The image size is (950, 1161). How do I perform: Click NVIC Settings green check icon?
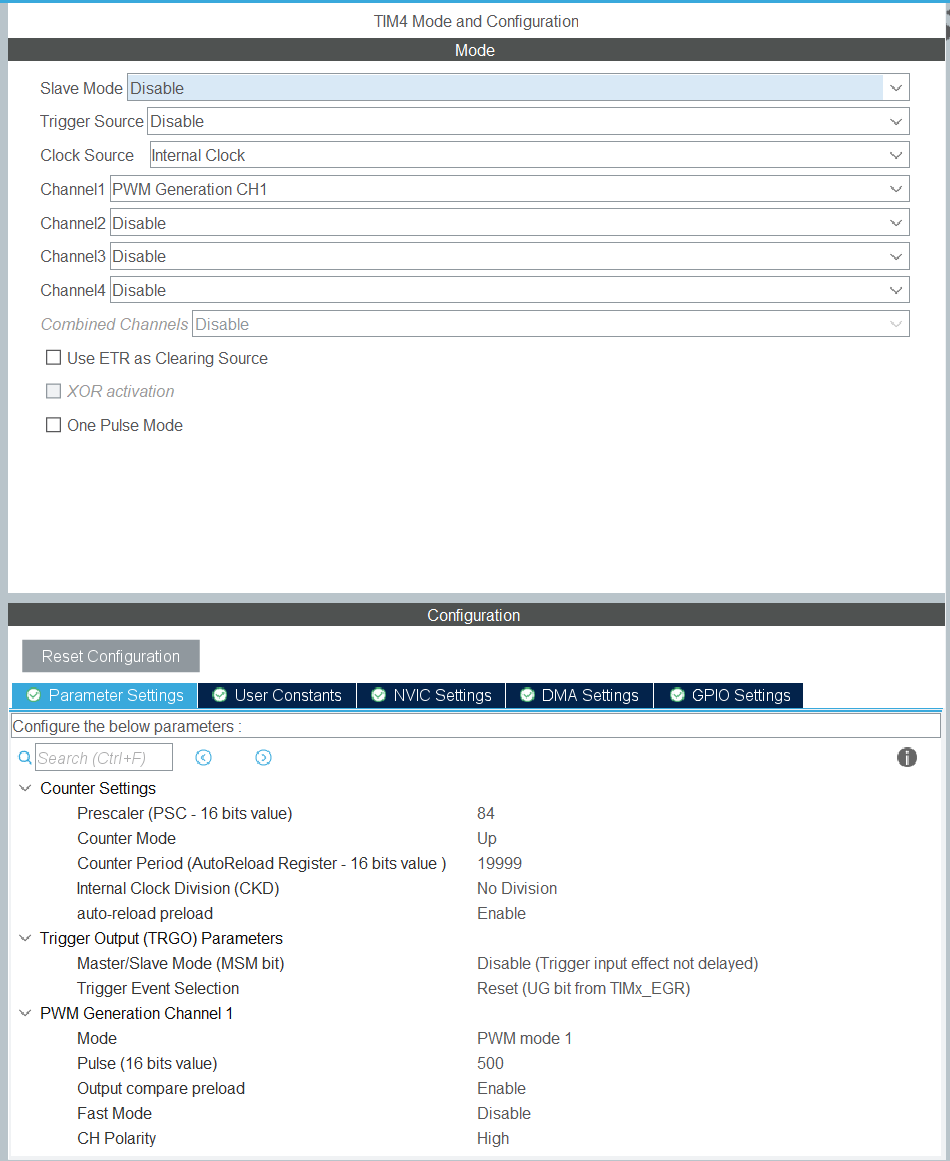pos(378,695)
